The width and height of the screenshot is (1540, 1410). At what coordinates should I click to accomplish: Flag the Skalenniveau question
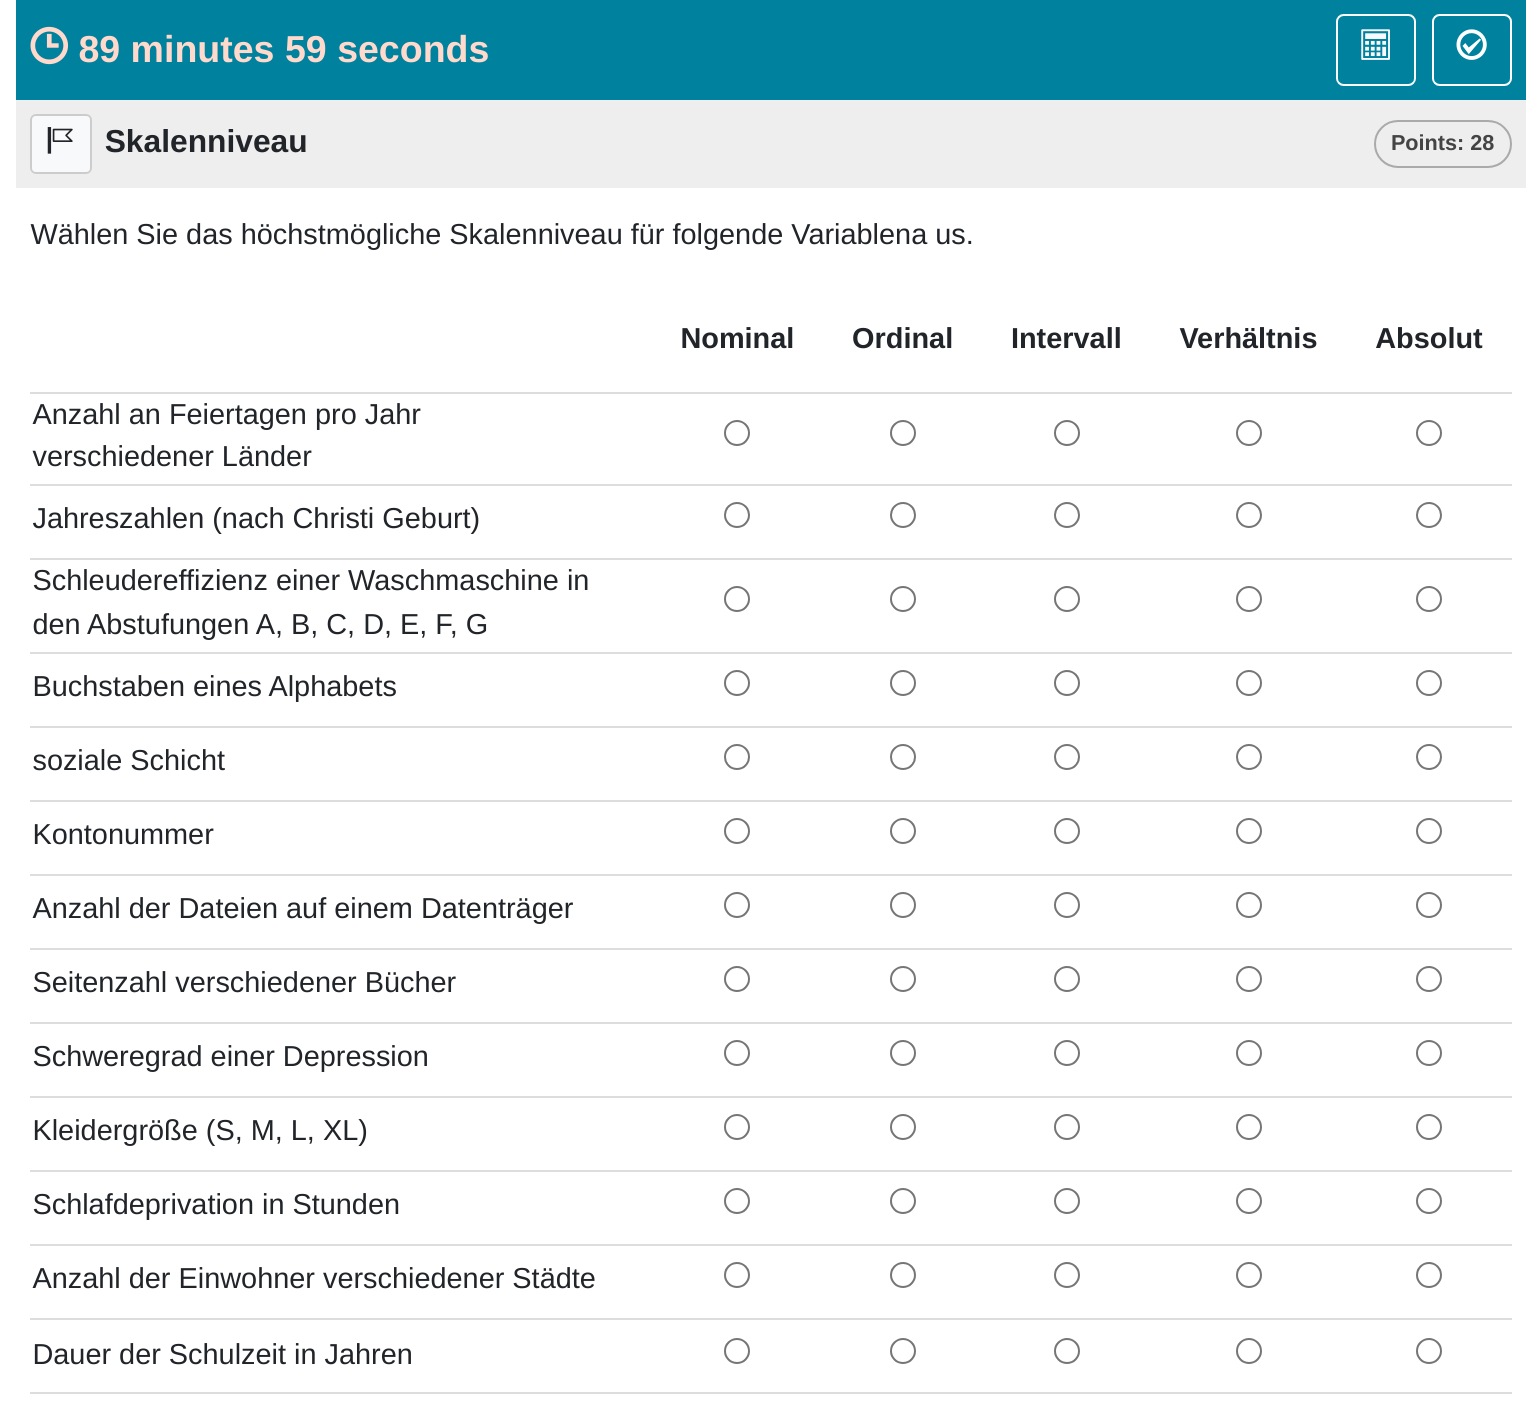[61, 143]
